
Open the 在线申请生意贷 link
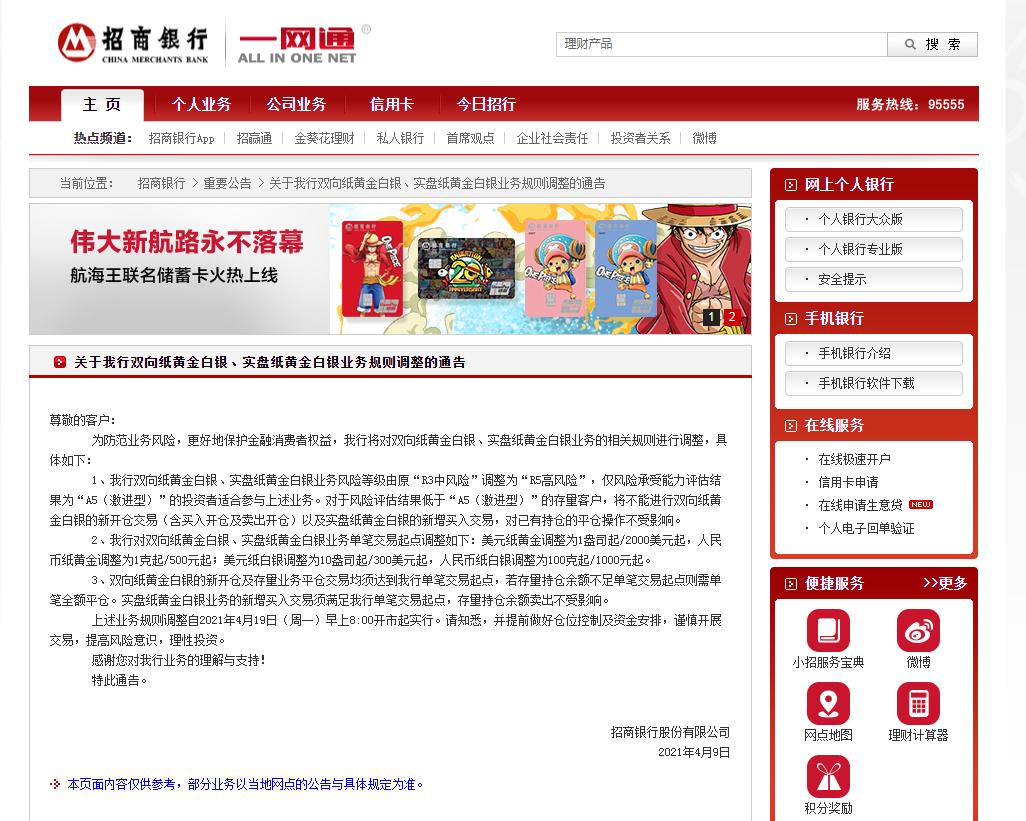point(860,505)
